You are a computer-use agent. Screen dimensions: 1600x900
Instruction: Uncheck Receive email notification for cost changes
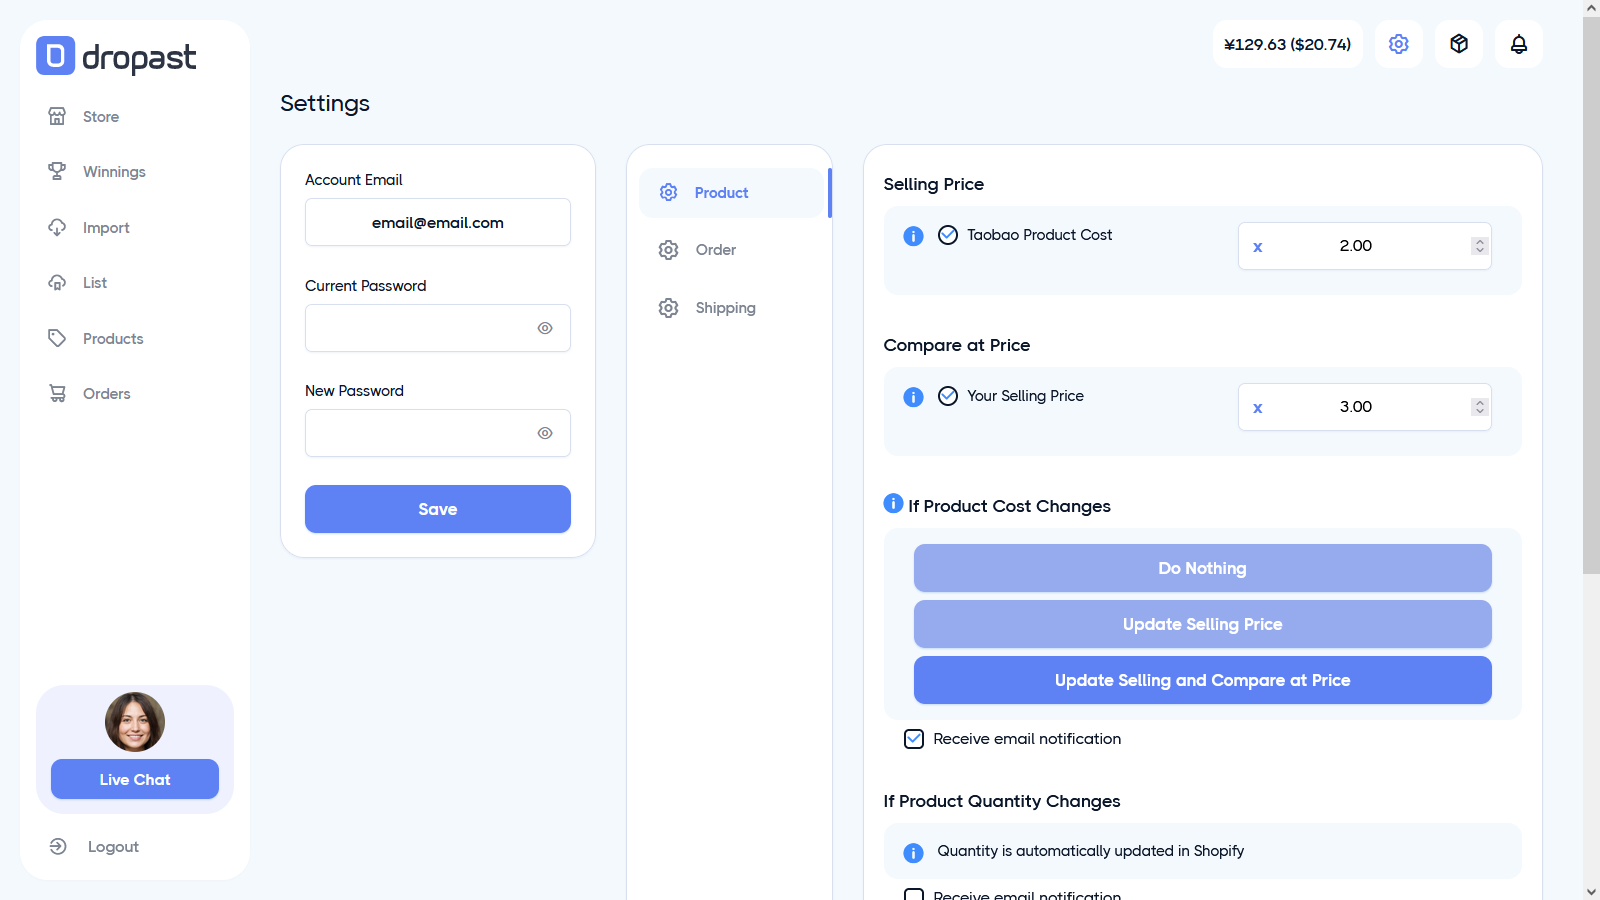pos(914,739)
